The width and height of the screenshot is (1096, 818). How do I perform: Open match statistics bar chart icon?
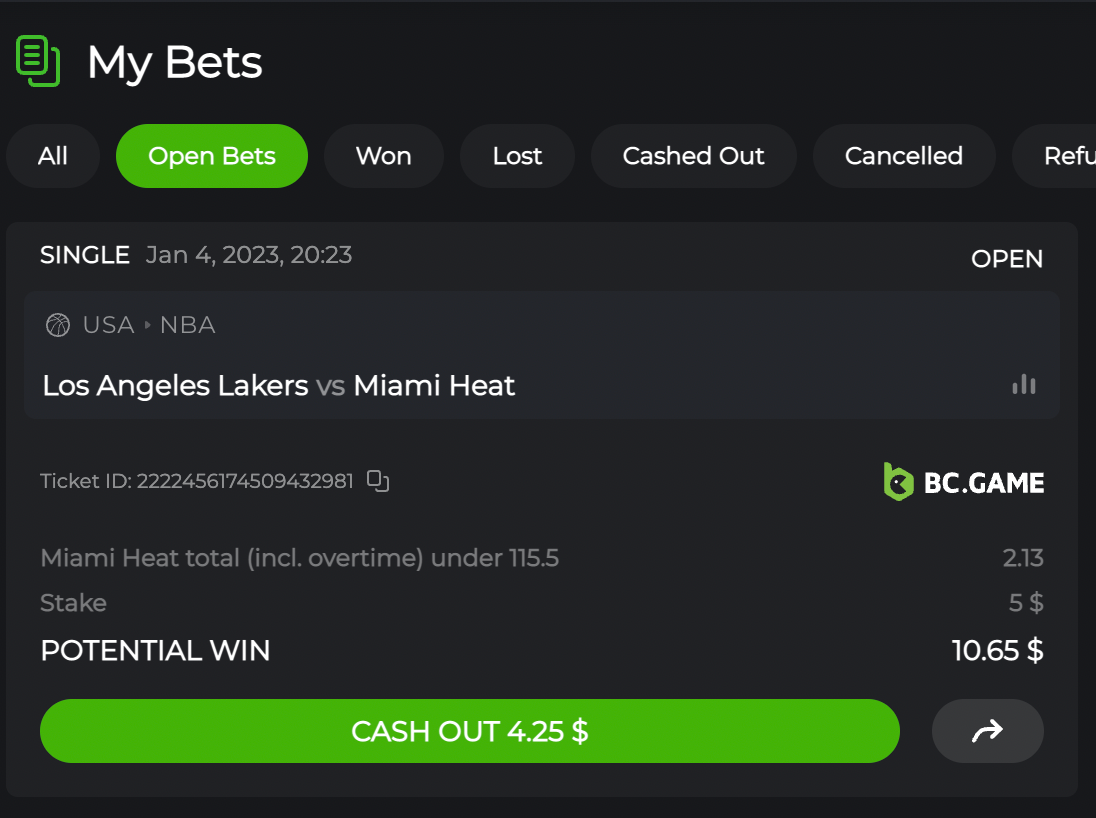point(1023,385)
